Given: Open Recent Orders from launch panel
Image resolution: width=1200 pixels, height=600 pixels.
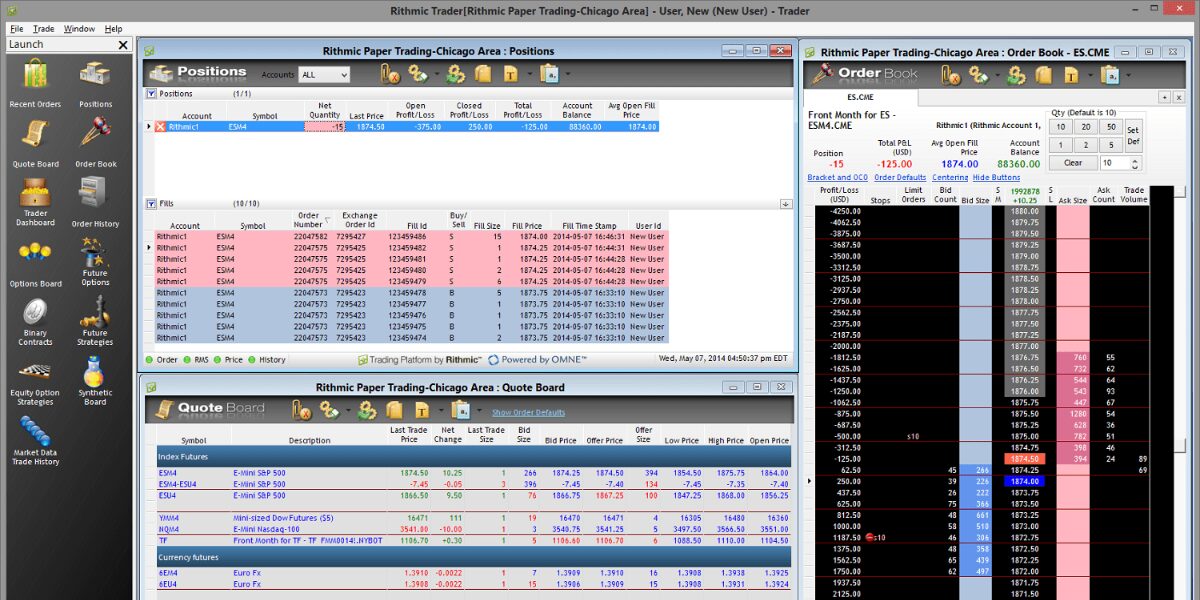Looking at the screenshot, I should (x=35, y=83).
